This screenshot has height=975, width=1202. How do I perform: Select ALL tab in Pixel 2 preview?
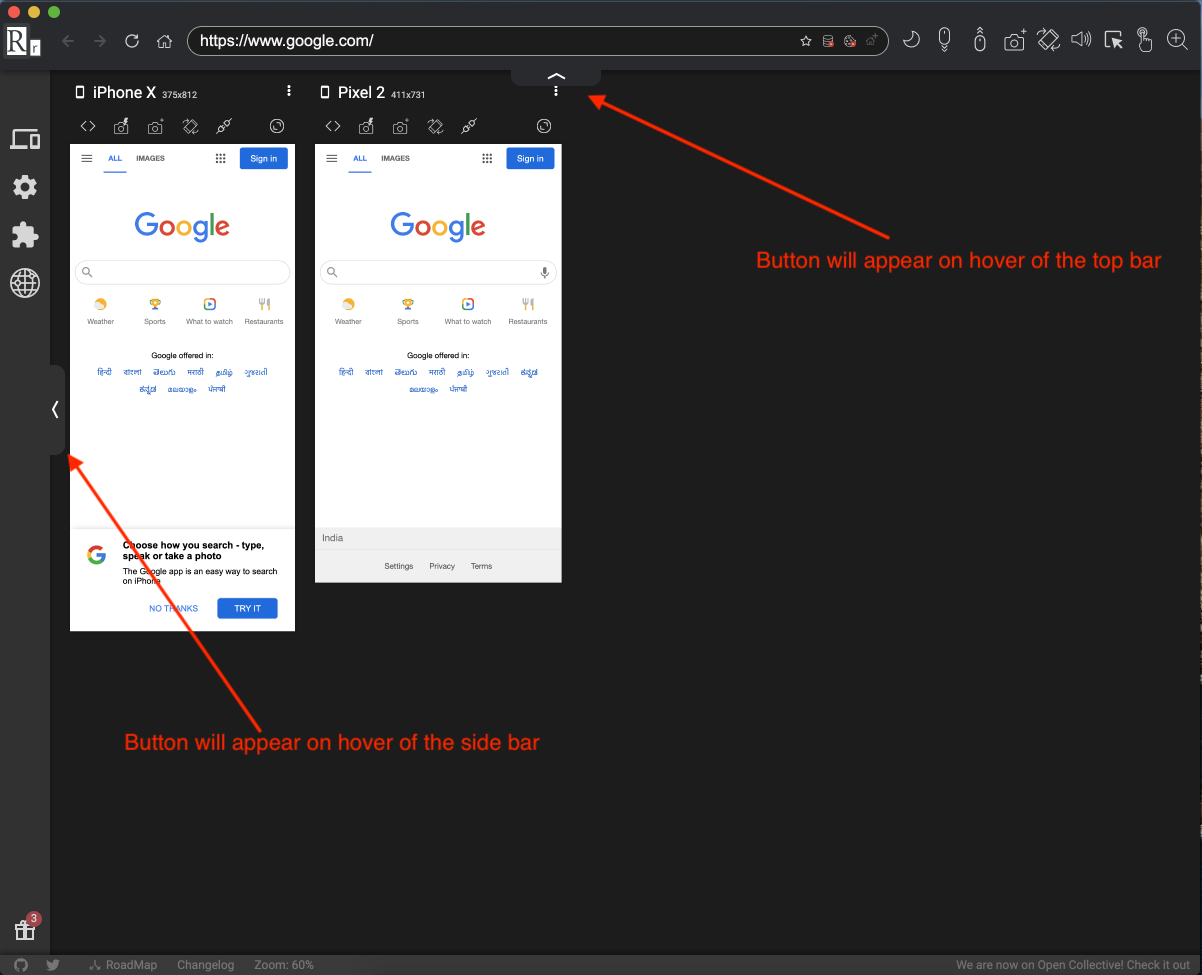(360, 158)
